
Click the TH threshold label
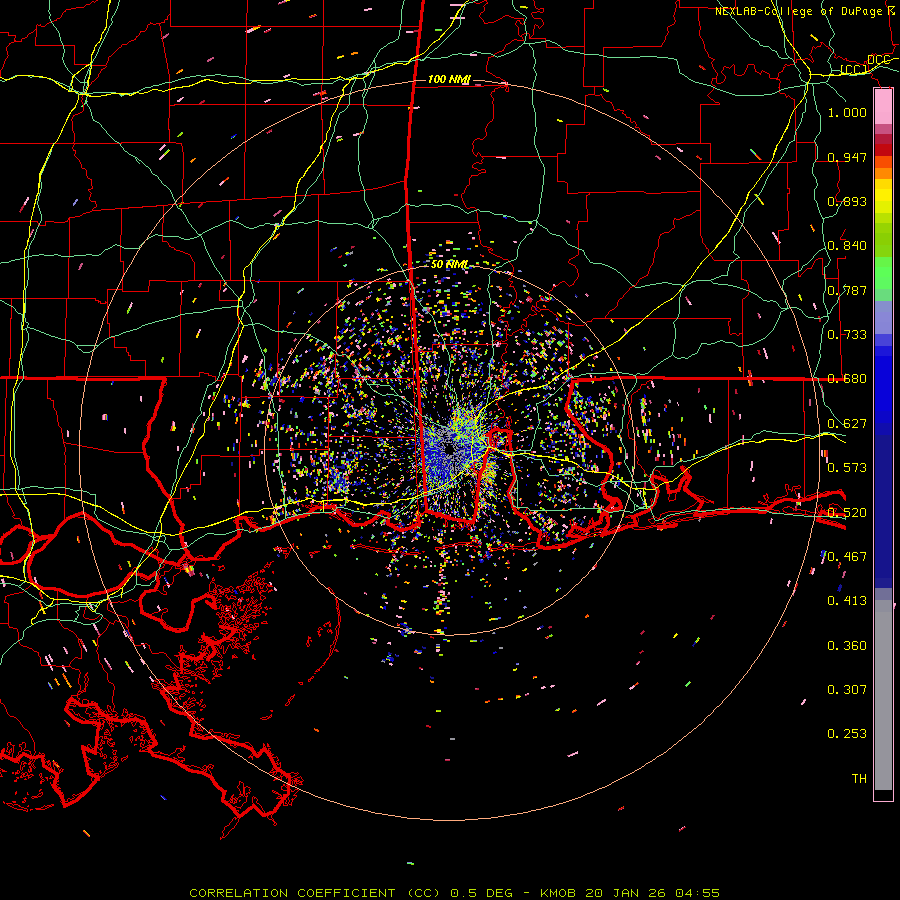[859, 779]
